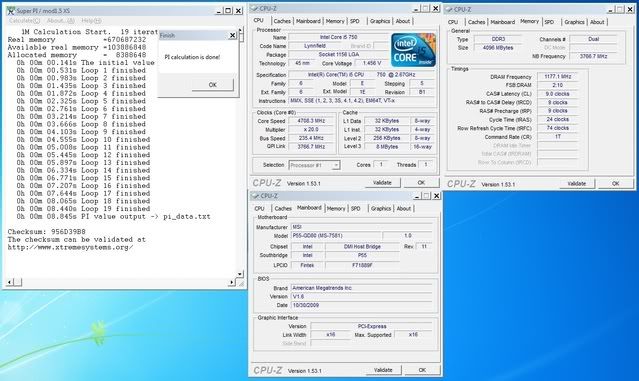Click the Loop 19 finished line
This screenshot has width=639, height=381.
click(x=83, y=209)
